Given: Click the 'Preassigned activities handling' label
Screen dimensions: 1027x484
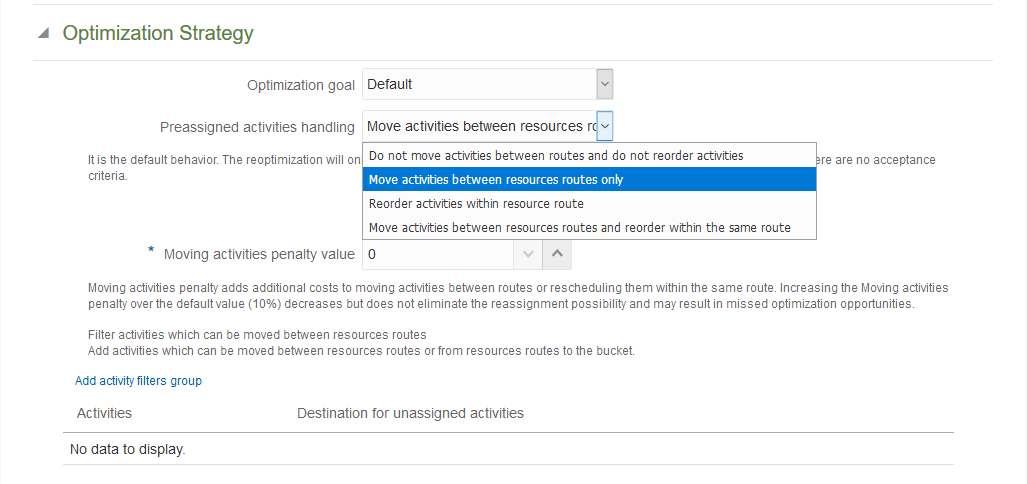Looking at the screenshot, I should tap(257, 128).
